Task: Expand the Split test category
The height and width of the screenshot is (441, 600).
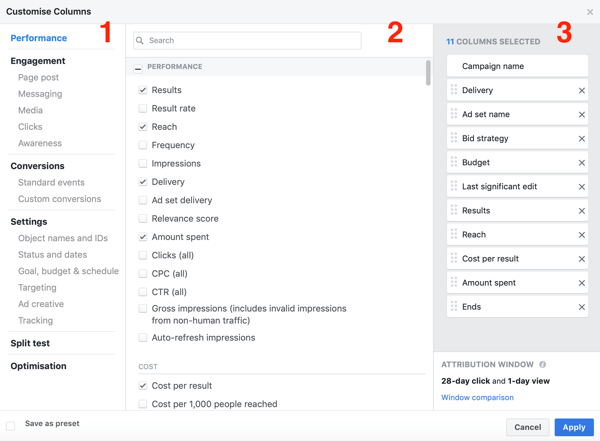Action: tap(30, 343)
